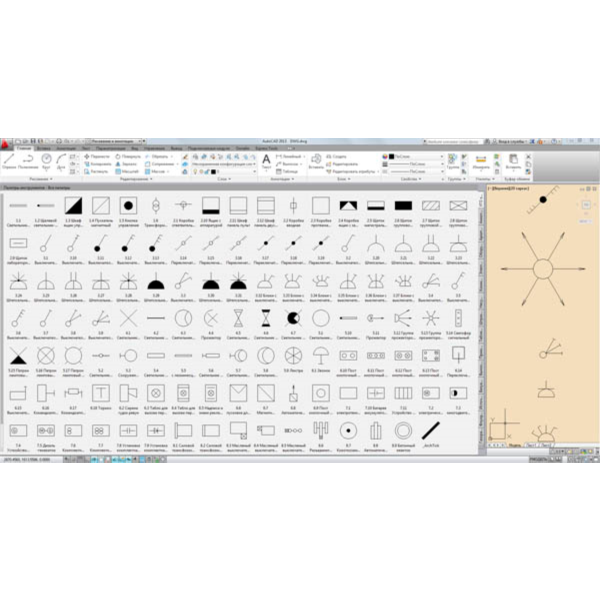The width and height of the screenshot is (600, 600).
Task: Click the black layer color swatch
Action: pos(214,172)
